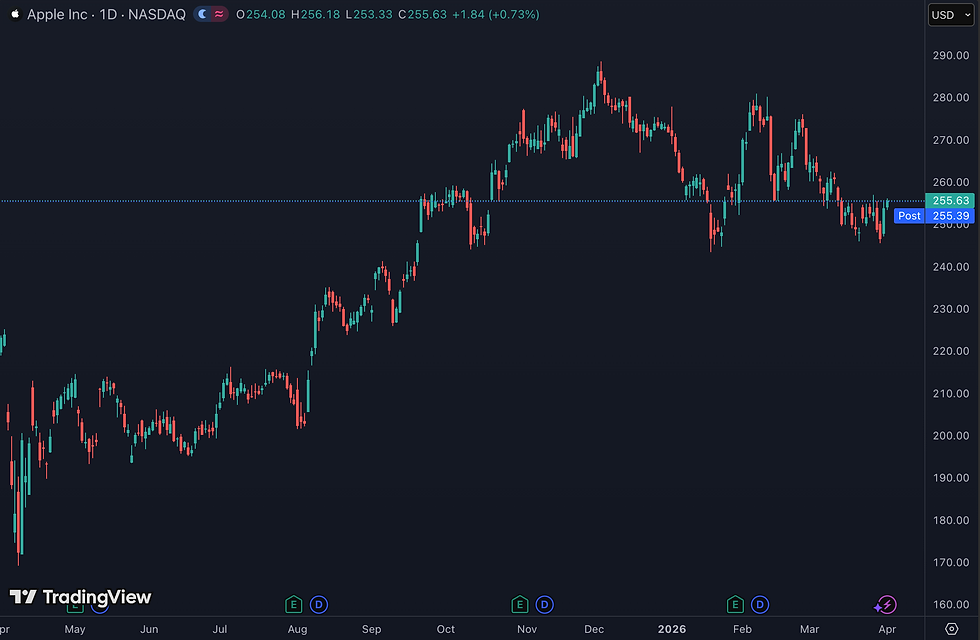Click the post-market moon status icon
Image resolution: width=980 pixels, height=640 pixels.
coord(202,14)
